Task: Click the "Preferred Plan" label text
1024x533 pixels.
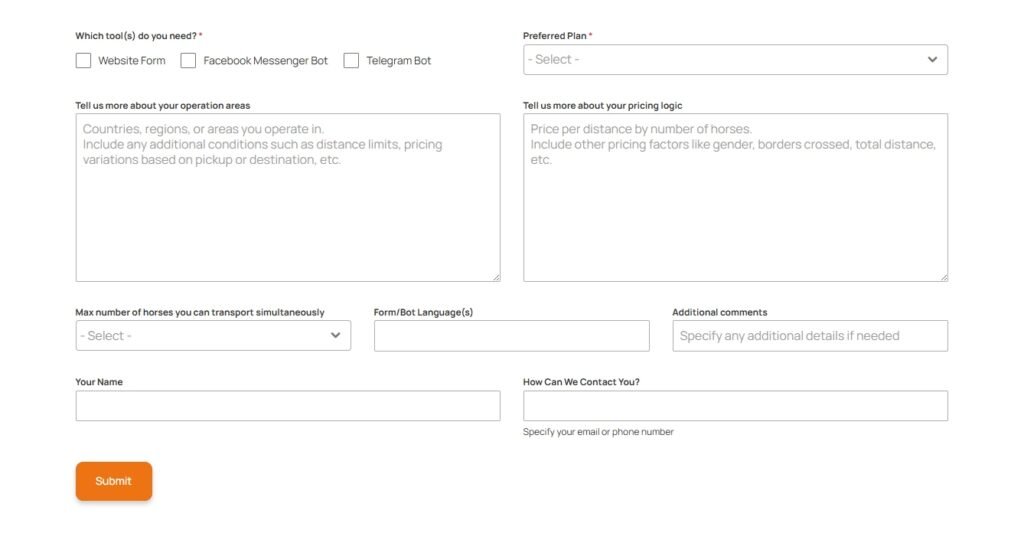Action: (554, 36)
